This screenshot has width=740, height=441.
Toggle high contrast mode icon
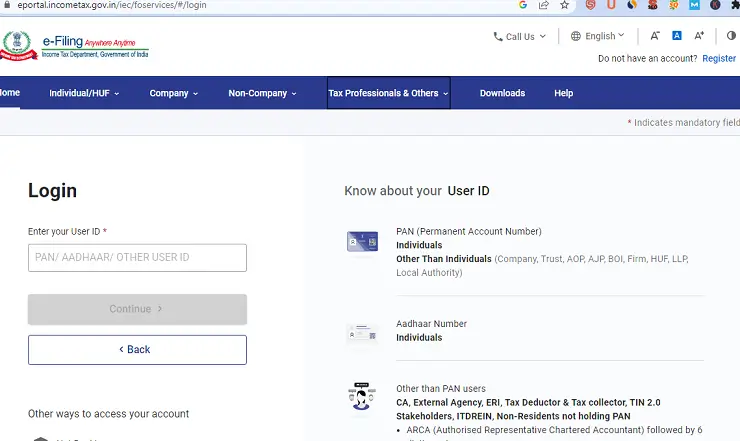731,35
